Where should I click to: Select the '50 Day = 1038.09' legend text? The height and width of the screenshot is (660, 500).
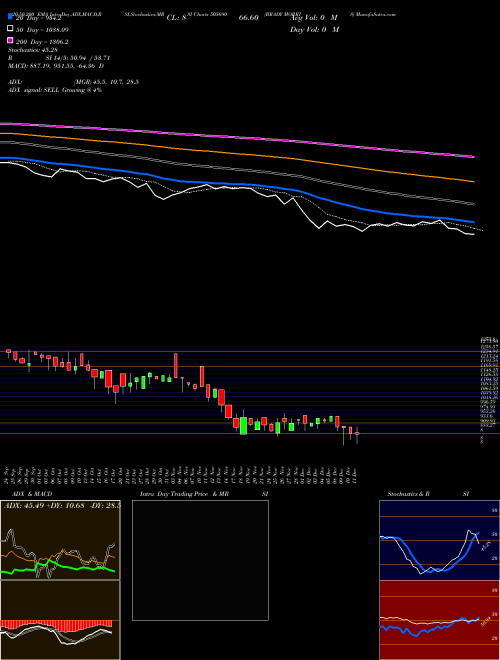(x=43, y=30)
